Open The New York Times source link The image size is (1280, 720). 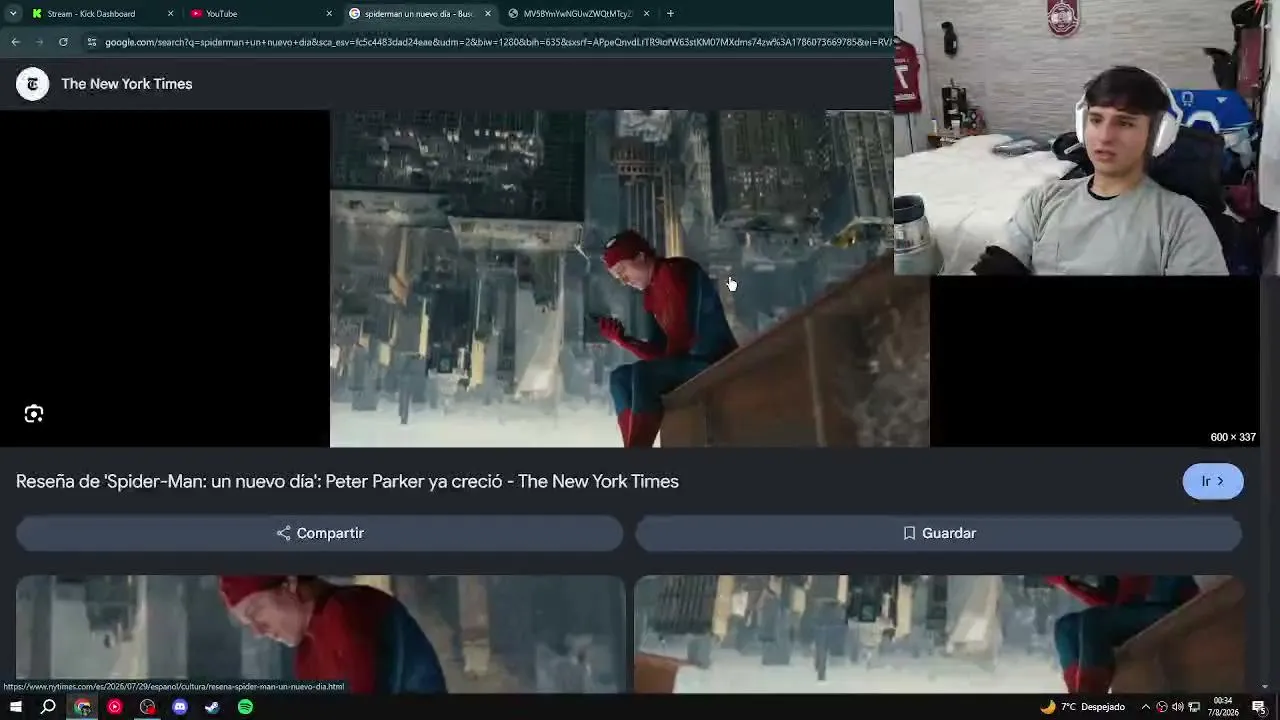point(127,84)
